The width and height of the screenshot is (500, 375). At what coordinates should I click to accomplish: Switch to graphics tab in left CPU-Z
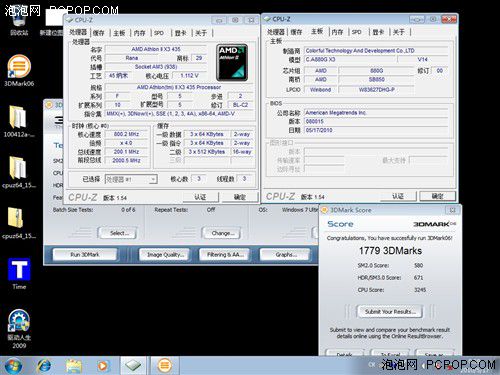[180, 33]
